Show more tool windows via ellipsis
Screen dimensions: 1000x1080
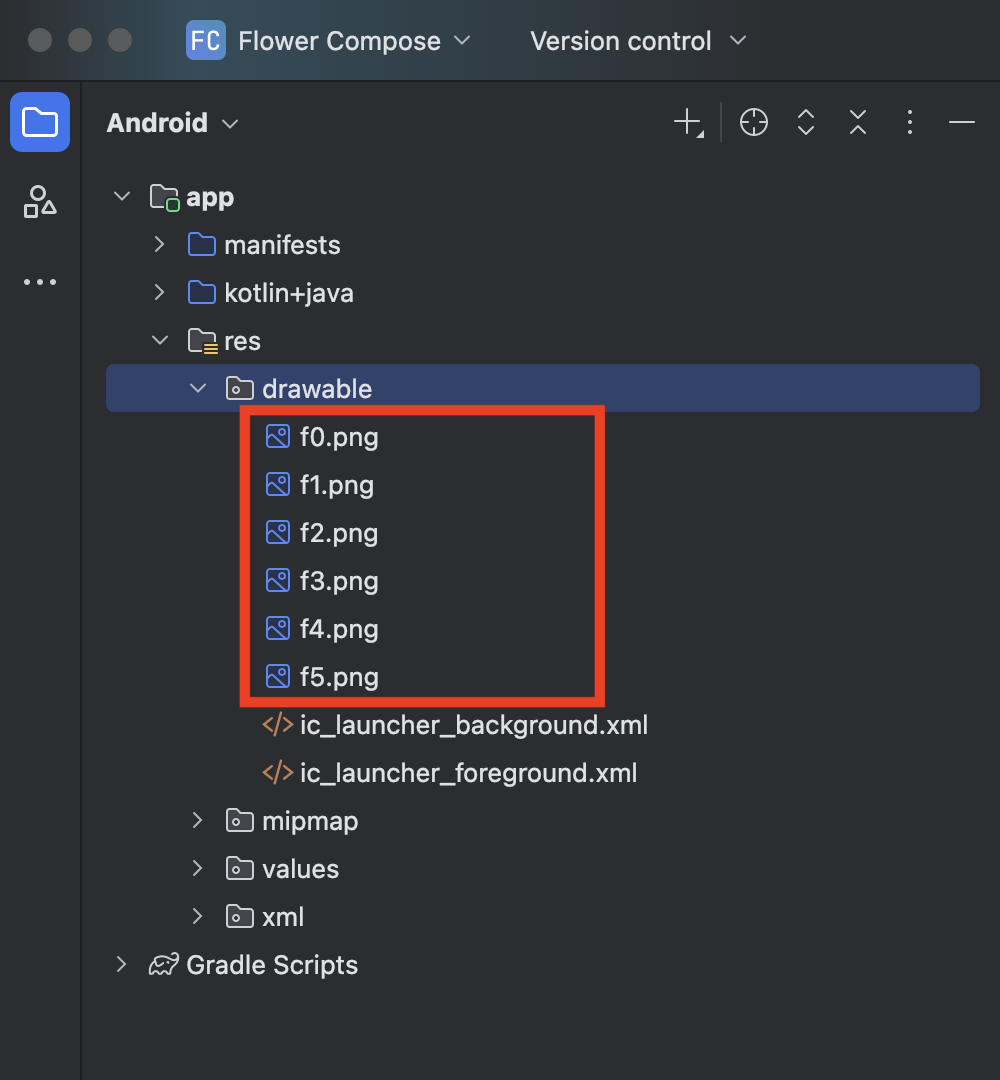click(40, 282)
